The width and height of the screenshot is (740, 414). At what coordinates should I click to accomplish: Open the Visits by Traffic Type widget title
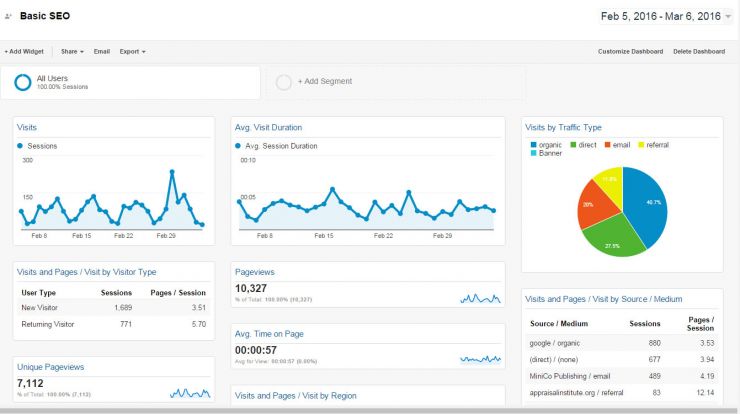563,127
